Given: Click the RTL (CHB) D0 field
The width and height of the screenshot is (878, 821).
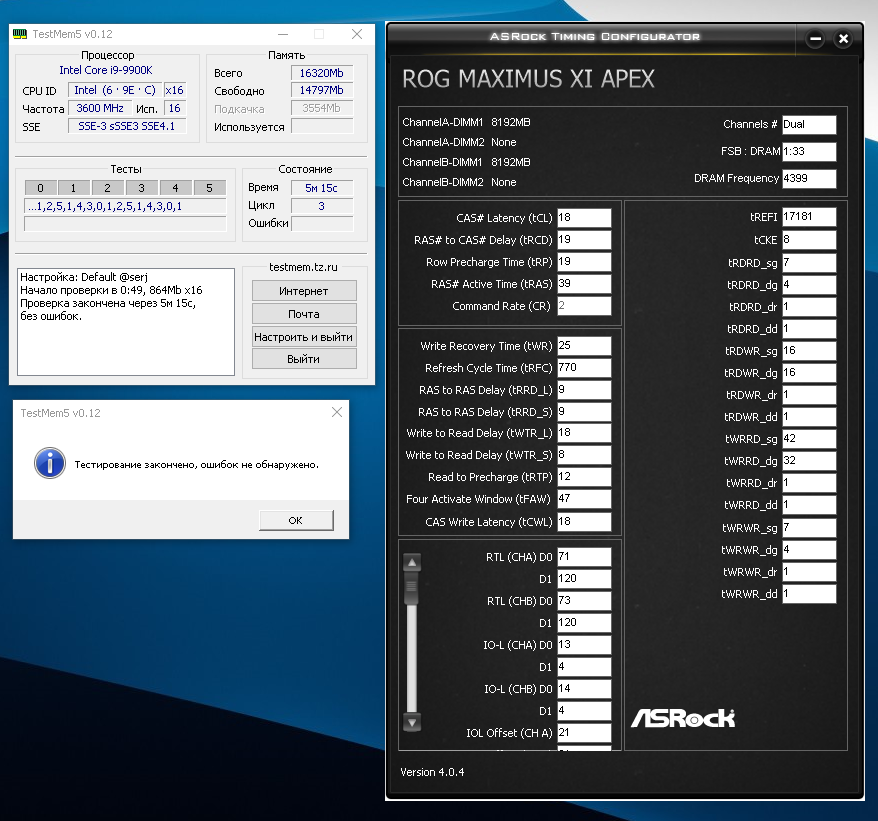Looking at the screenshot, I should (584, 600).
